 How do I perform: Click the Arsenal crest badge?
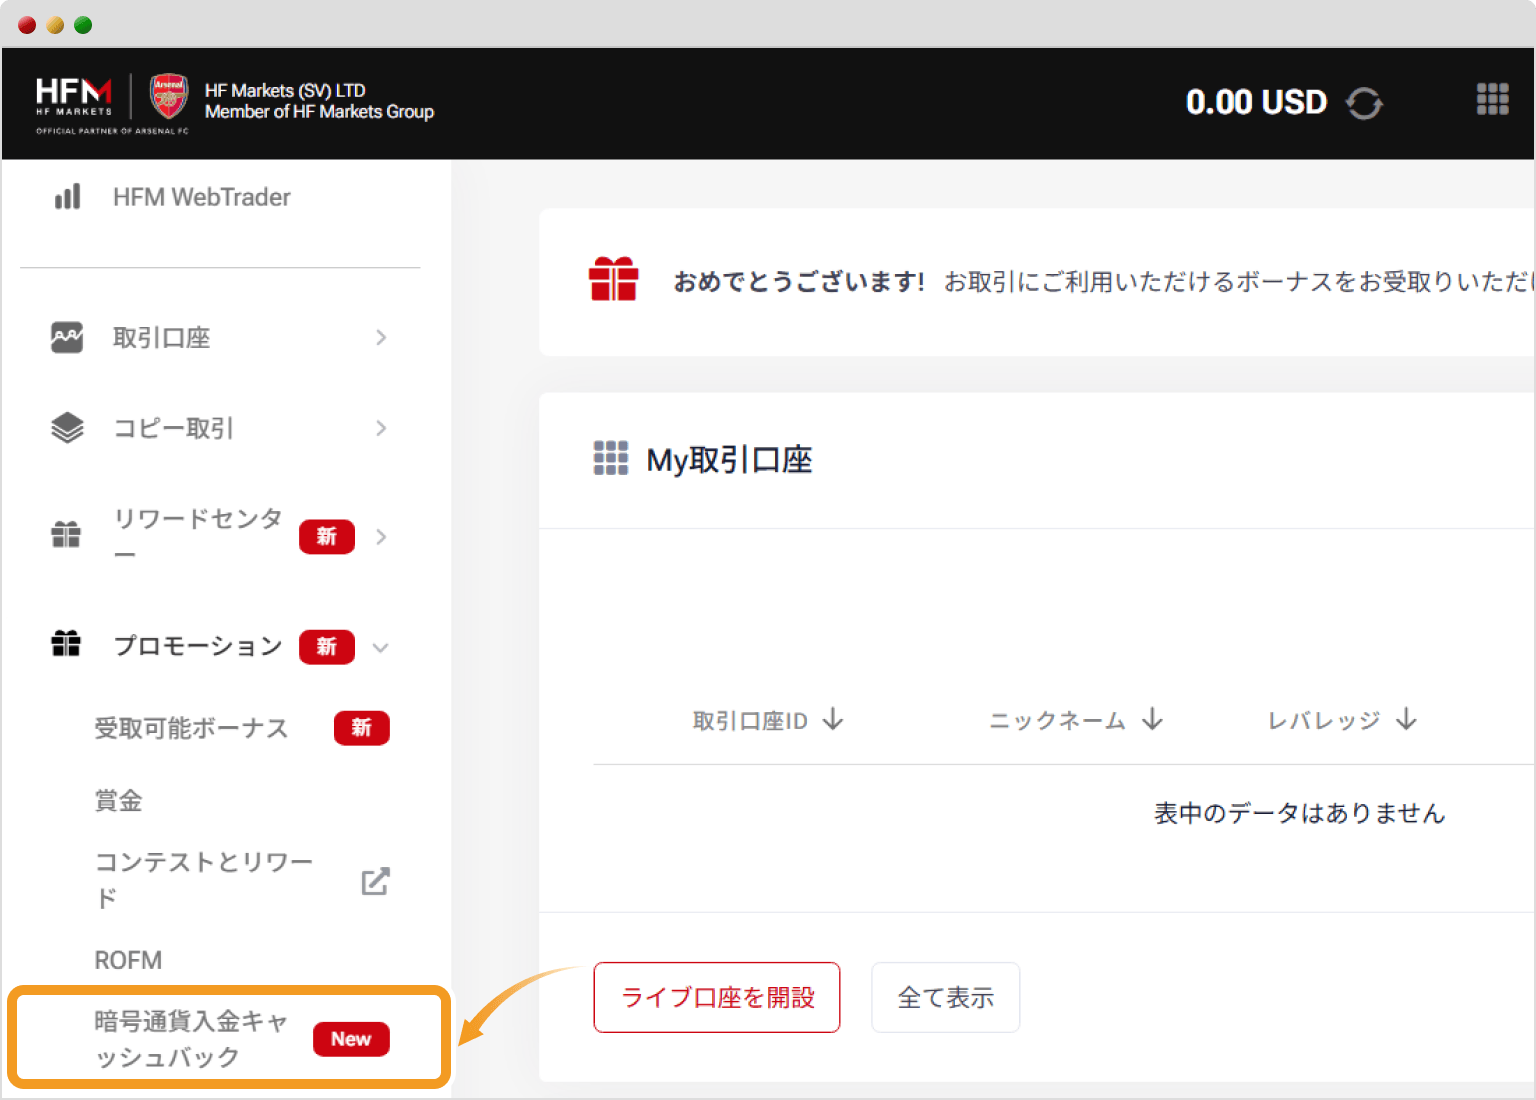coord(168,97)
